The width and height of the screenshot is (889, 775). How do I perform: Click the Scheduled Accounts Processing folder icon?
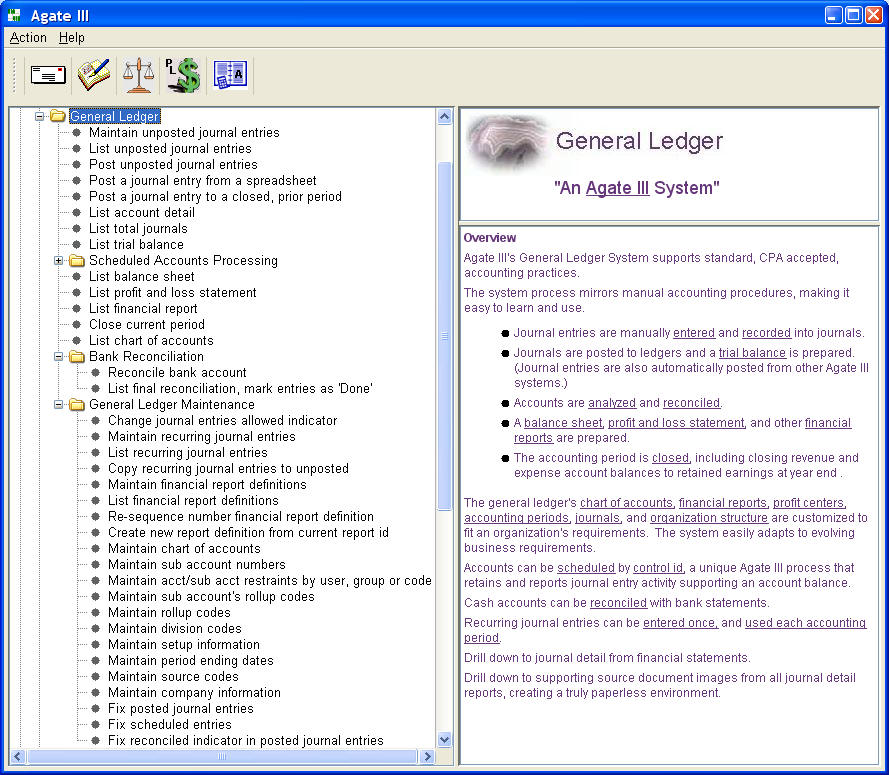(77, 261)
